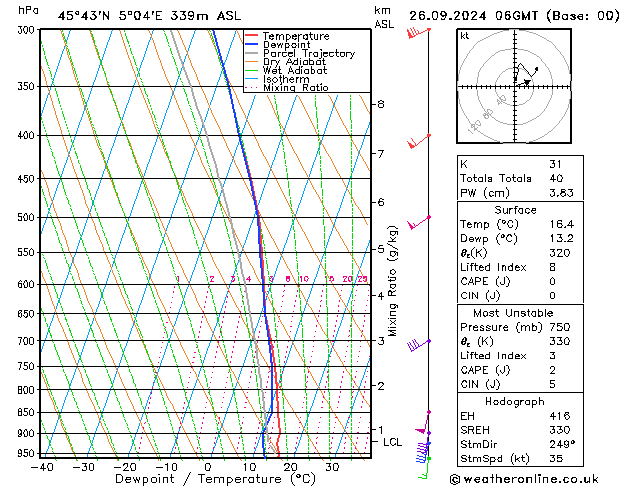Click the 500 hPa pressure axis label

[x=28, y=218]
